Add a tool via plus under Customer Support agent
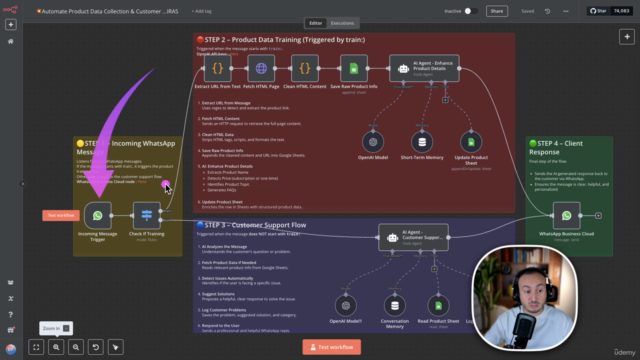 tap(434, 269)
